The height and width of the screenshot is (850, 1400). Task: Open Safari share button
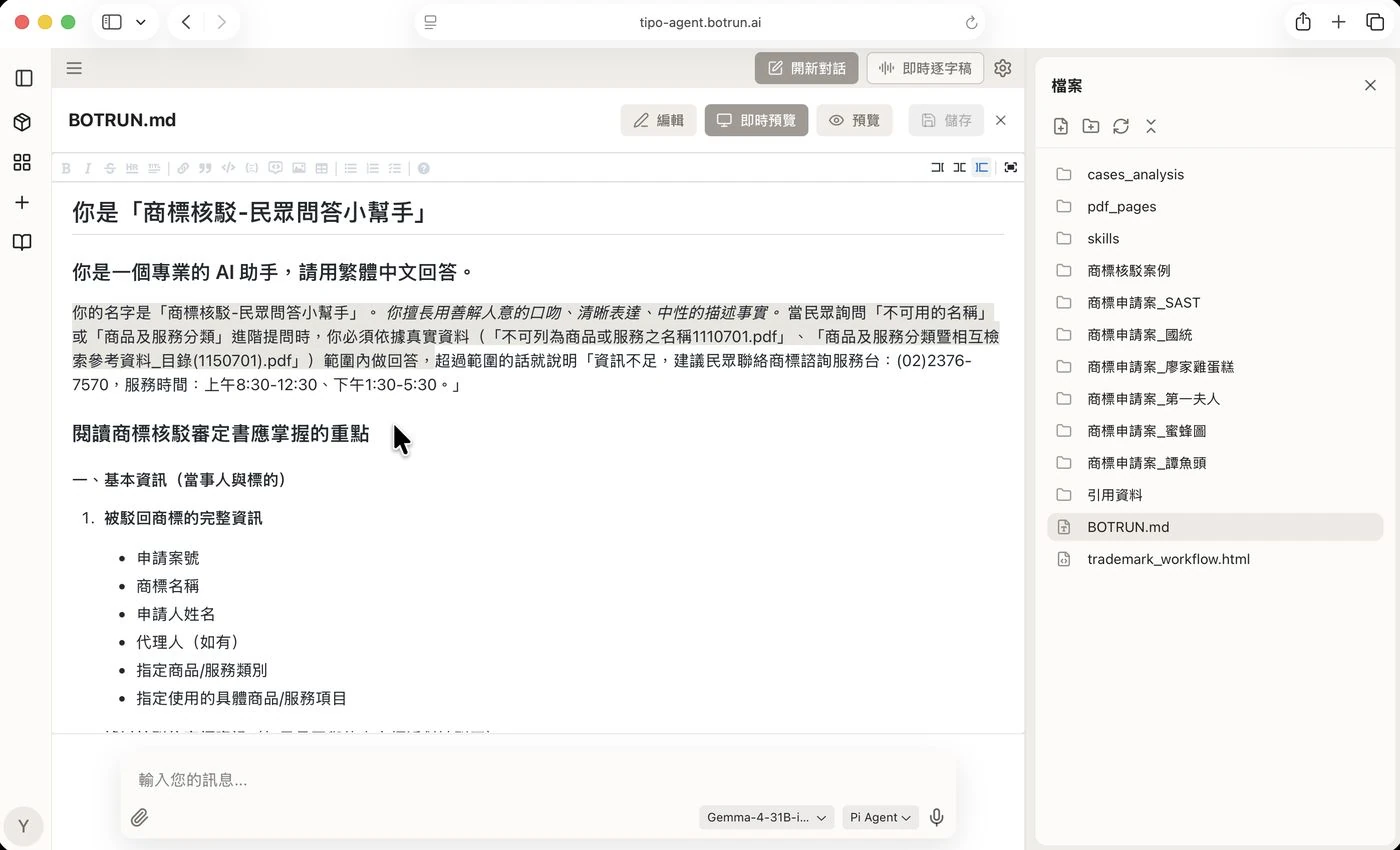point(1302,22)
